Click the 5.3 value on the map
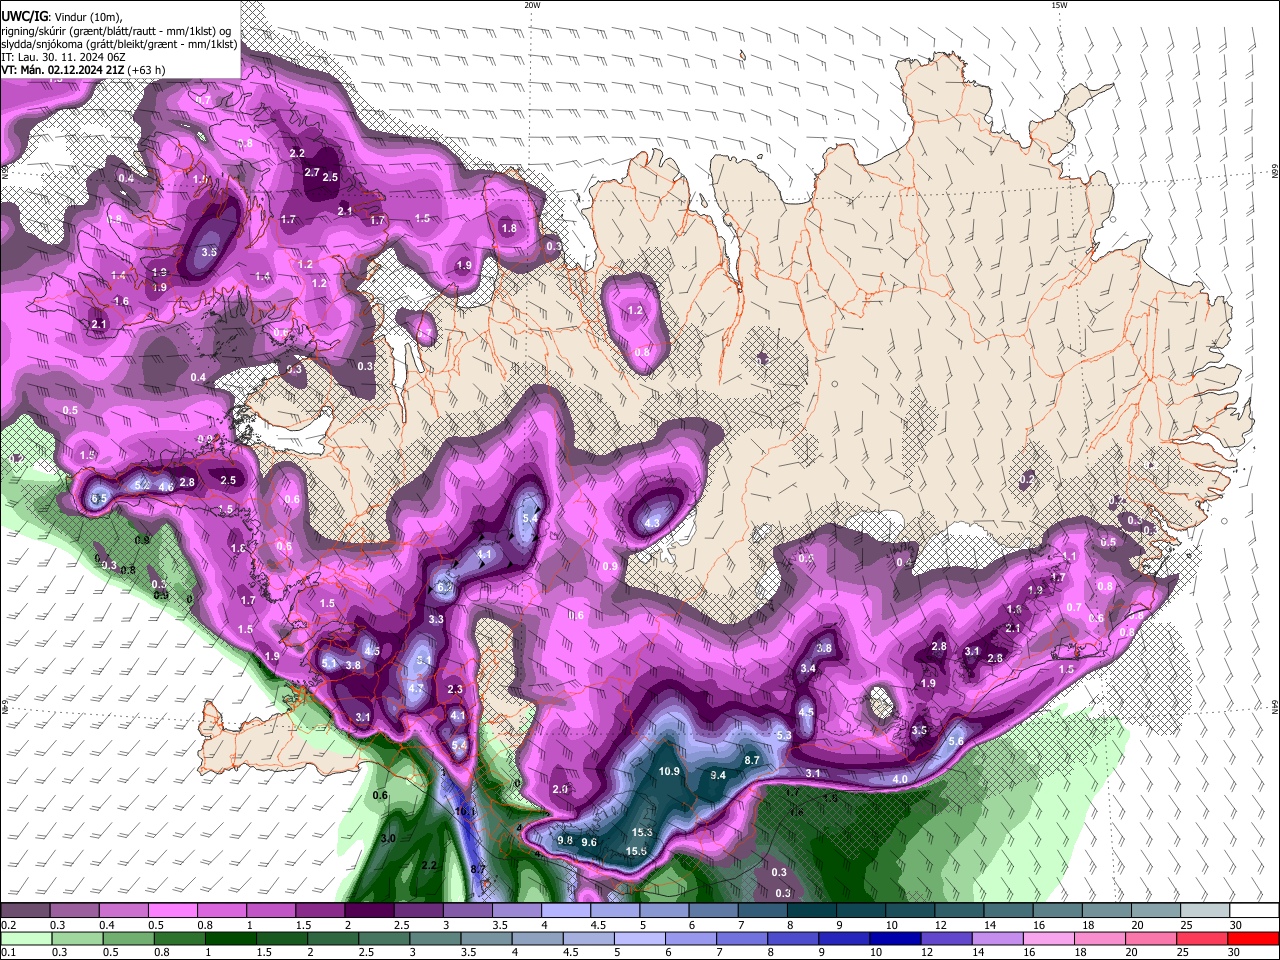Viewport: 1280px width, 960px height. coord(783,735)
